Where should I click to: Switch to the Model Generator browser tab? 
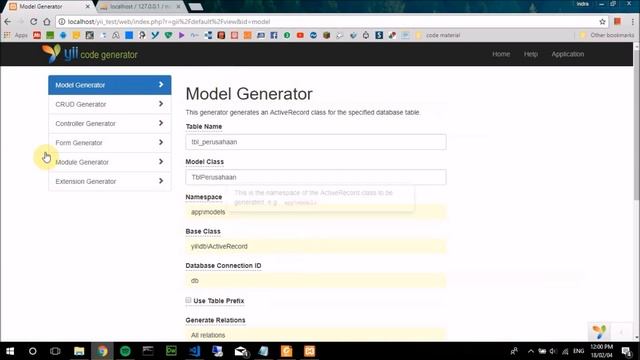click(x=49, y=7)
